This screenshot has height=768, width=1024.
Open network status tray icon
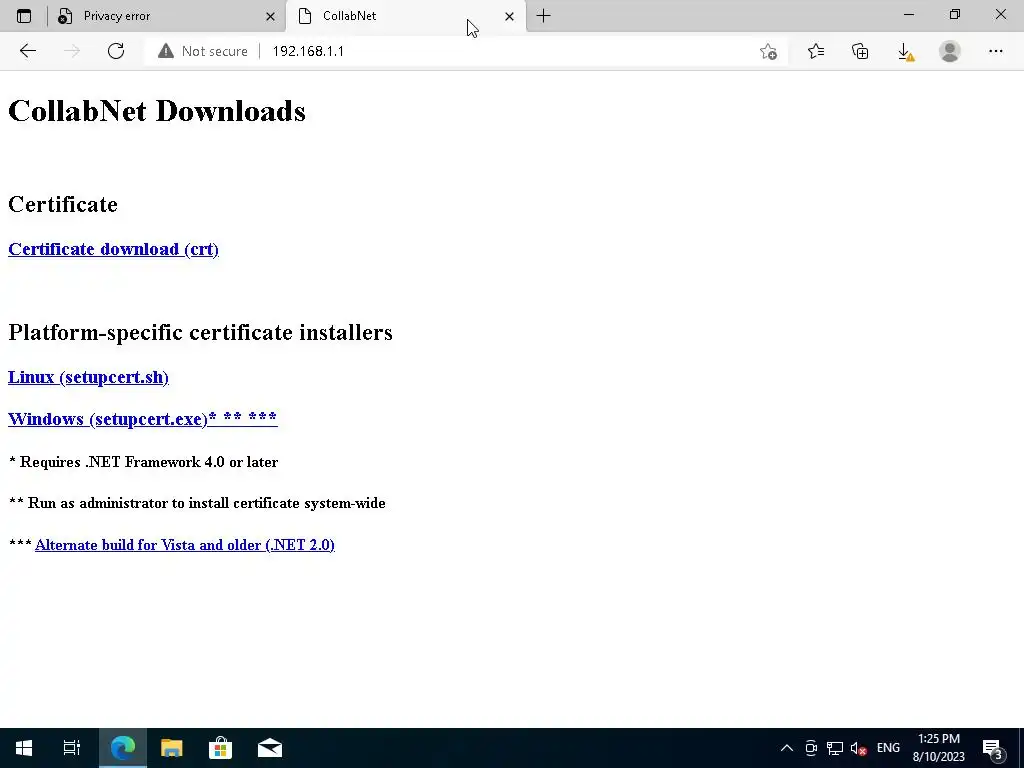pos(835,748)
